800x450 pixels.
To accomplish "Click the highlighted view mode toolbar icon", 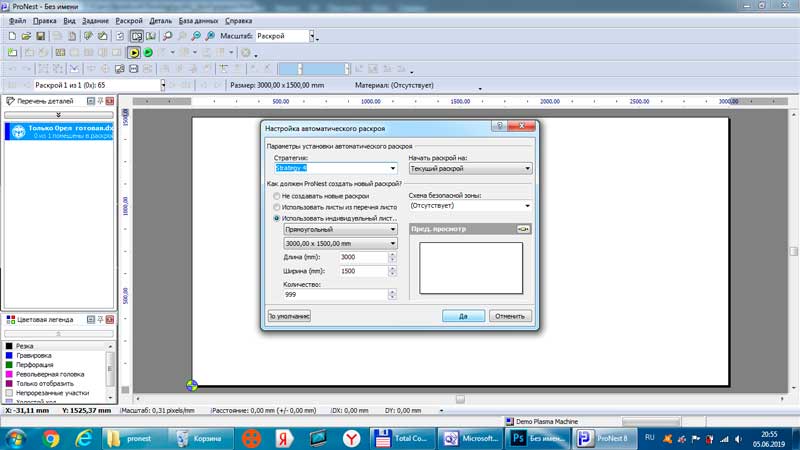I will pyautogui.click(x=136, y=36).
